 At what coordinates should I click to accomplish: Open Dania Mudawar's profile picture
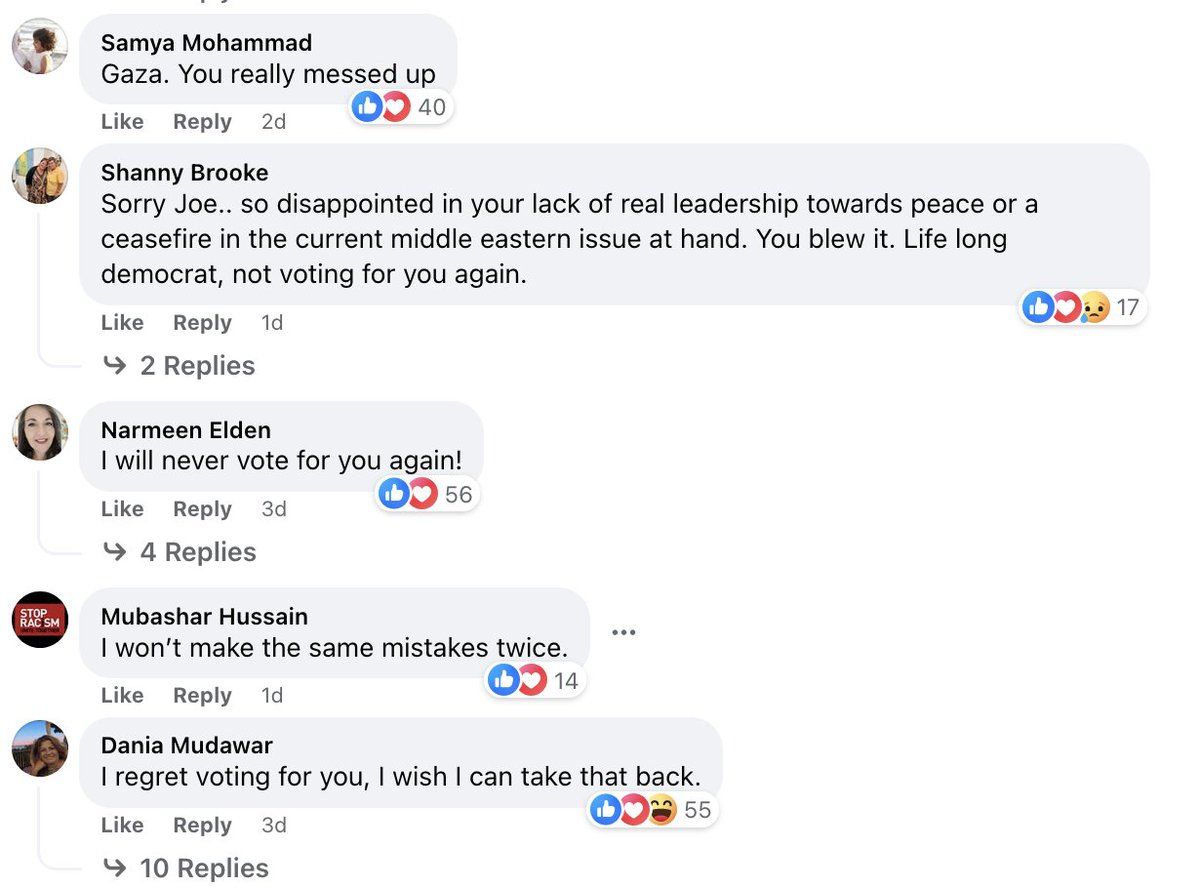40,748
